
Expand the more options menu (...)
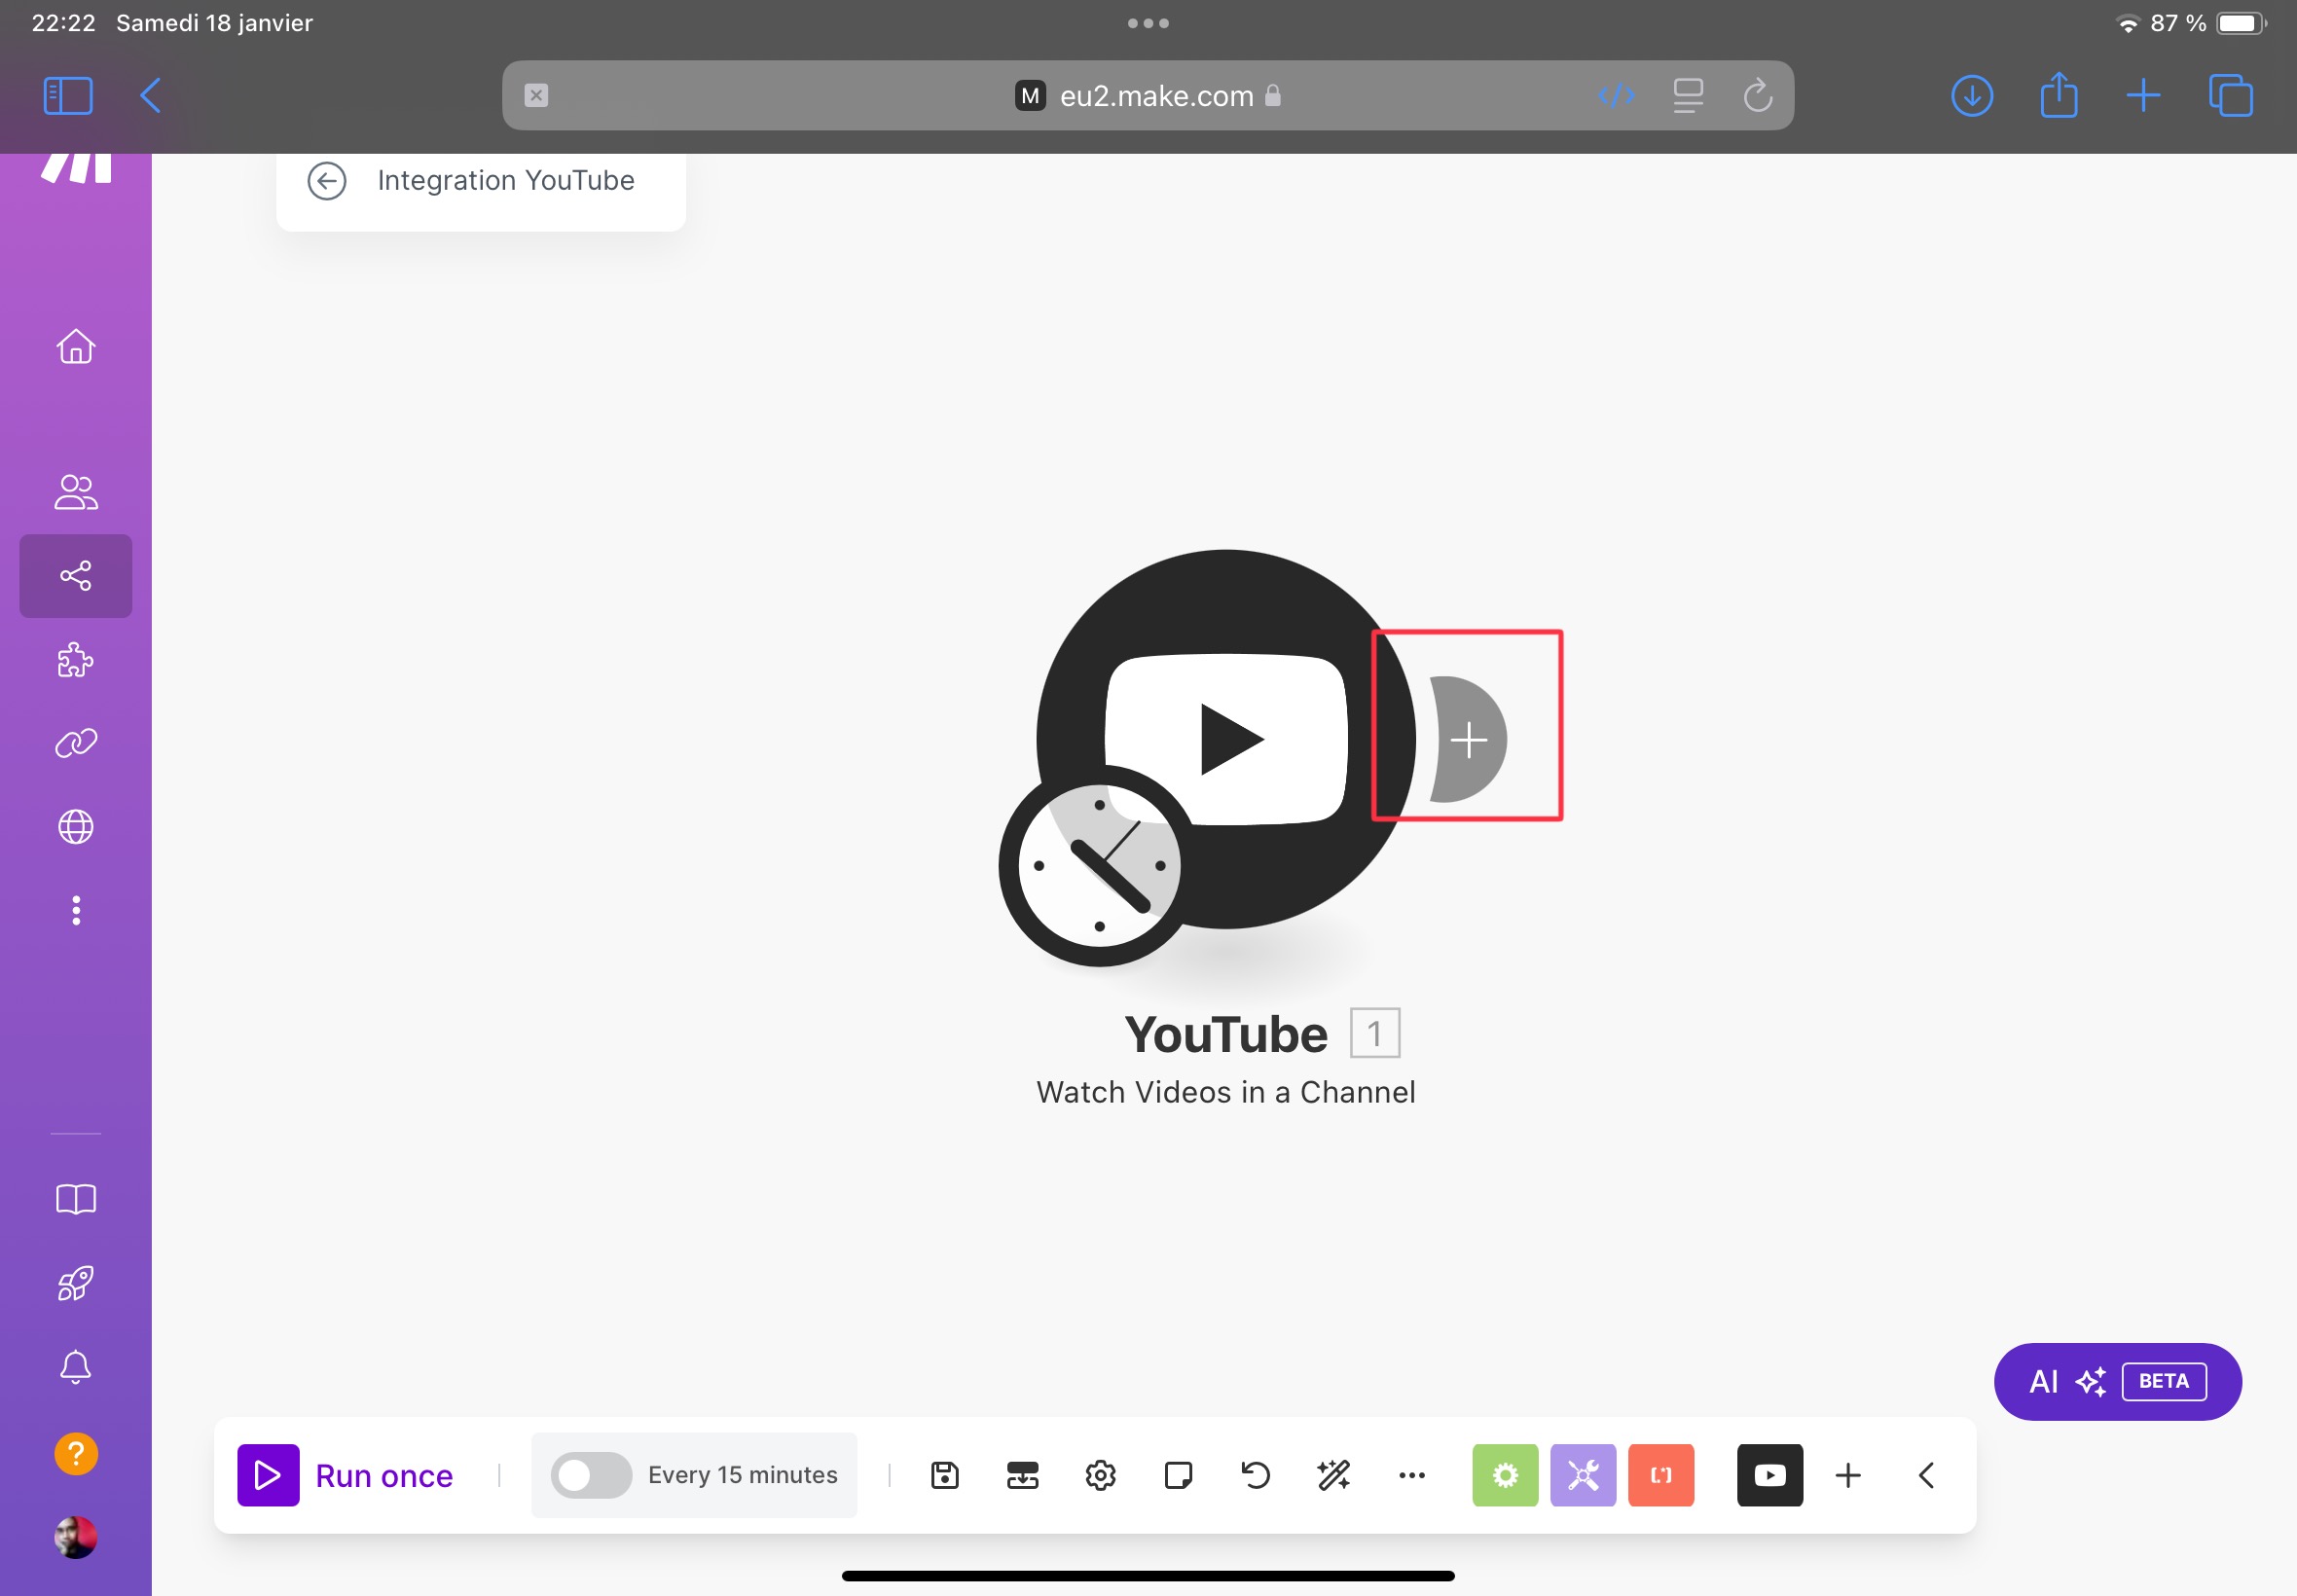[x=1412, y=1475]
